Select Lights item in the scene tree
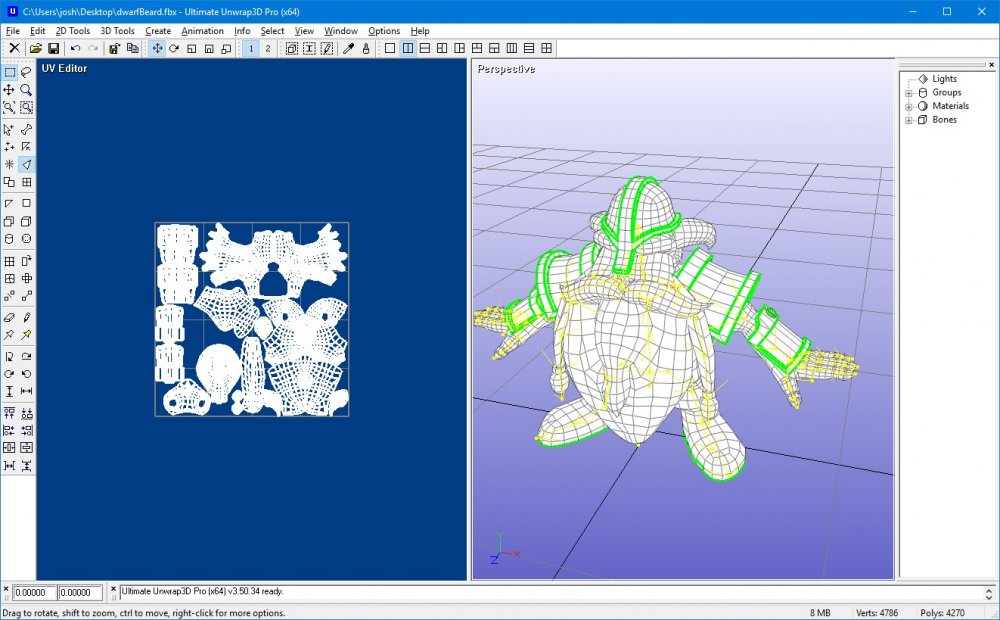1000x620 pixels. tap(944, 79)
